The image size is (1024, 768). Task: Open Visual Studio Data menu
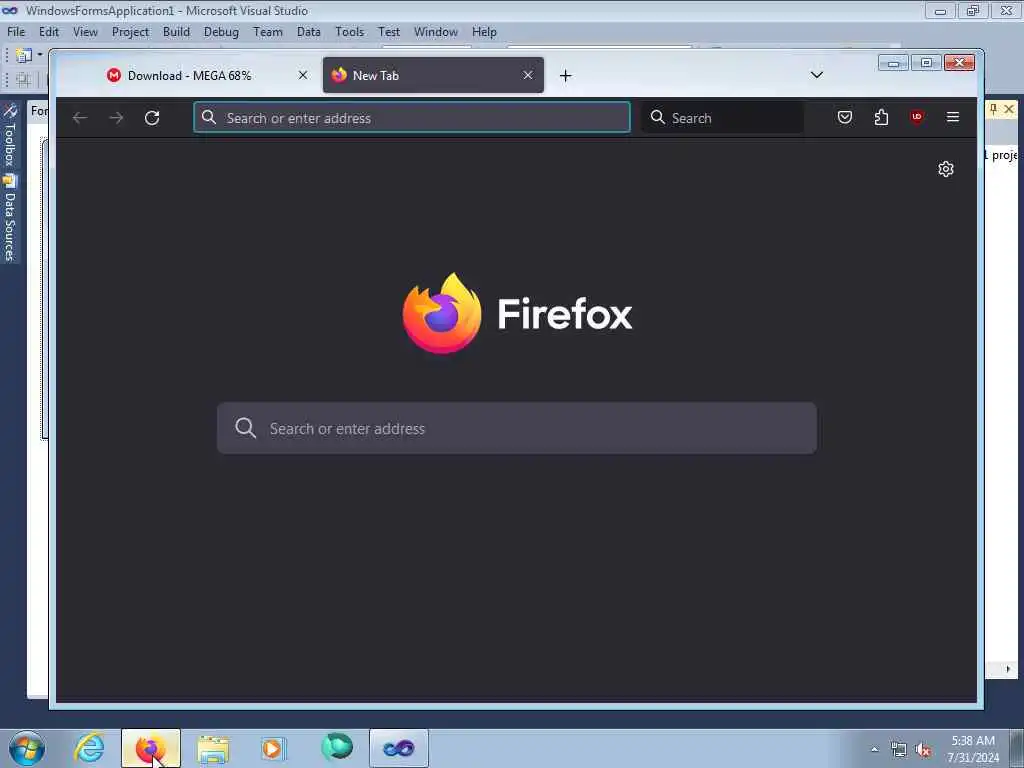pyautogui.click(x=308, y=32)
